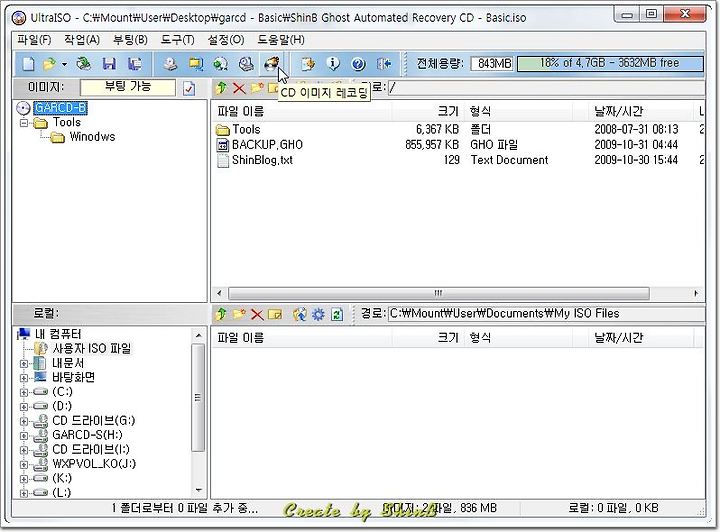Click the Exit toolbar icon
The width and height of the screenshot is (720, 532).
coord(384,64)
